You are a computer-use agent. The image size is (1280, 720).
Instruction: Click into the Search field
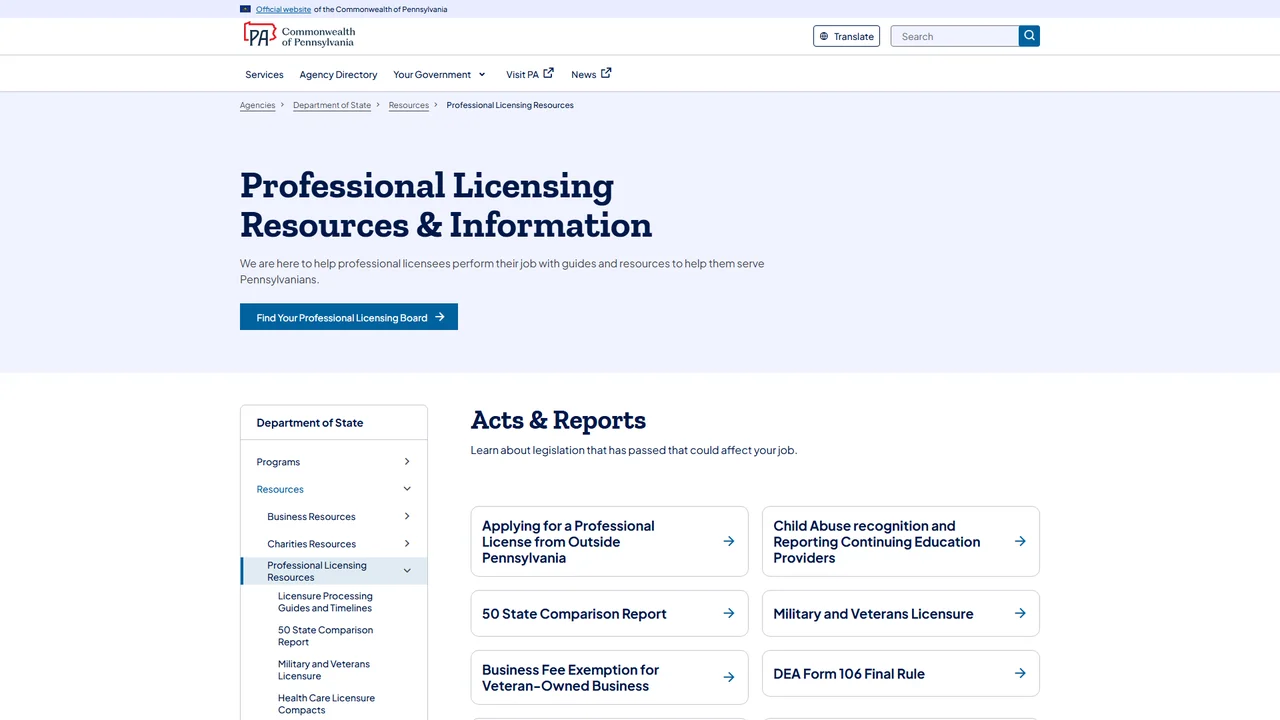955,36
